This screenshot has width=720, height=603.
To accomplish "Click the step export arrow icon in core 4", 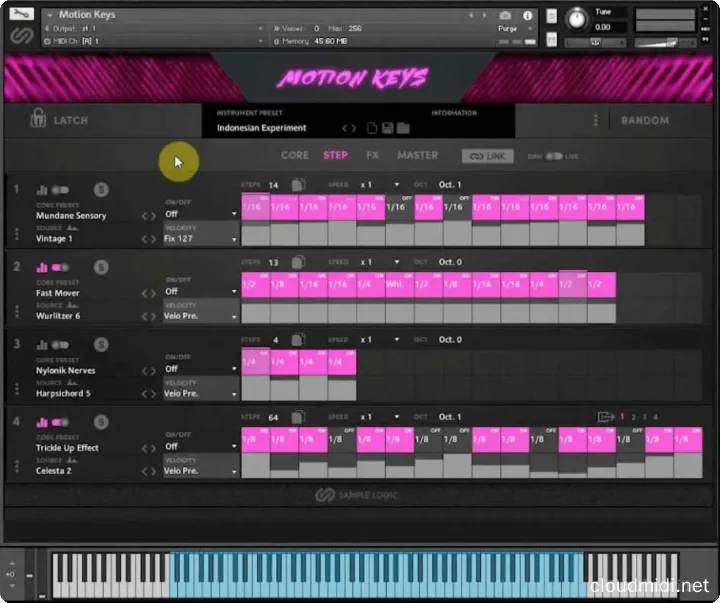I will (x=605, y=416).
